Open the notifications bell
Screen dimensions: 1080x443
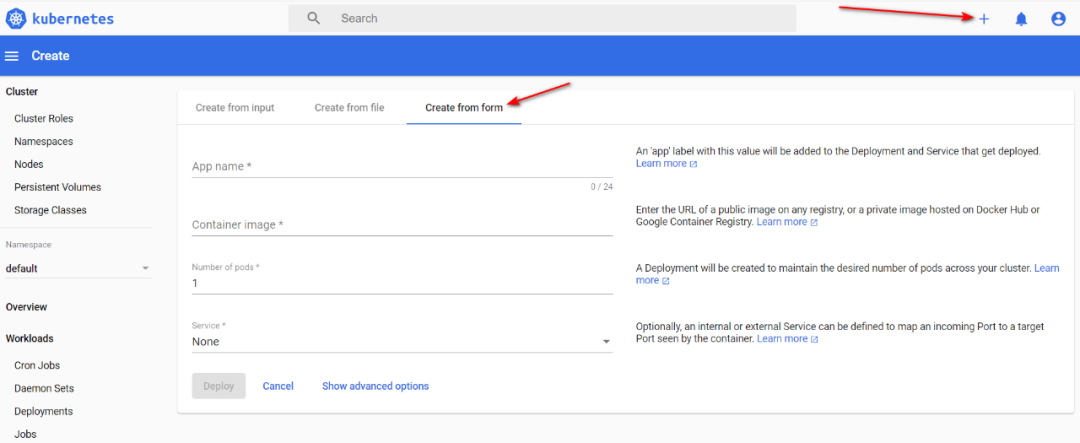tap(1021, 19)
